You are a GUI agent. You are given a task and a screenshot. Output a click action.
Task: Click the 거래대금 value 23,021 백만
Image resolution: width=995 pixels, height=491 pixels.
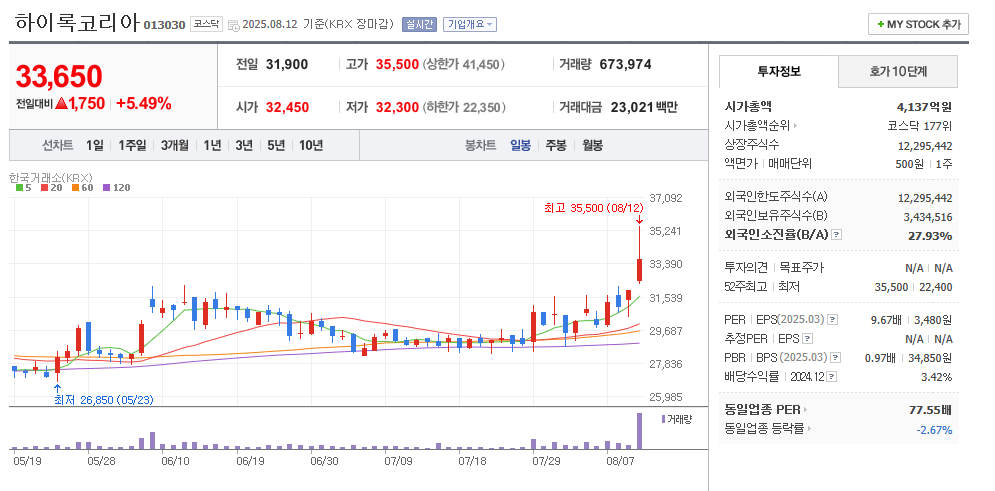(644, 107)
